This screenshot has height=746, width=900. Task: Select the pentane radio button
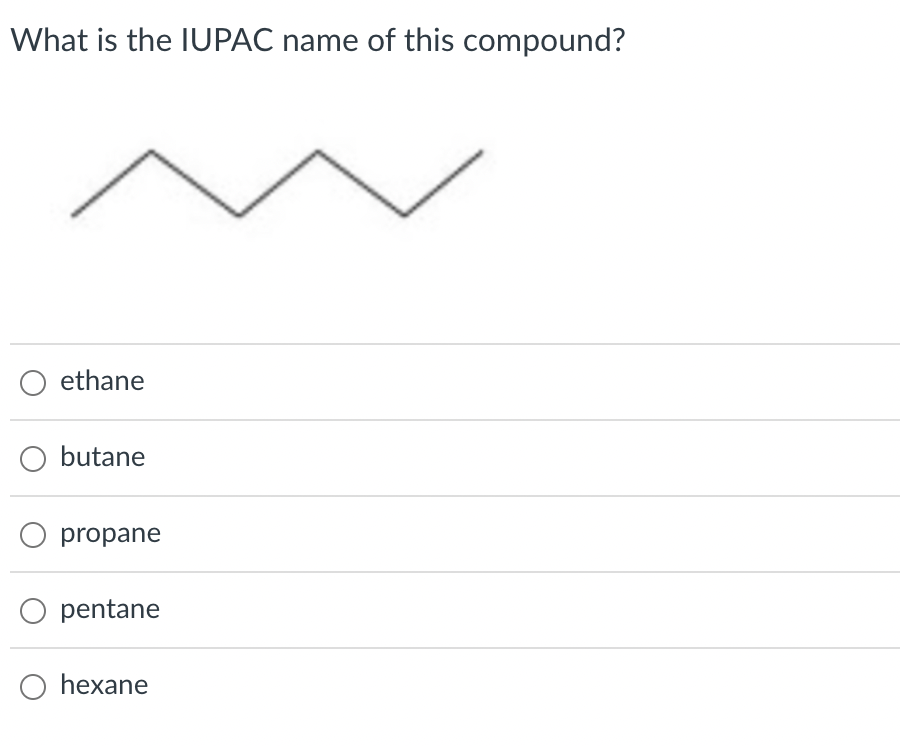[32, 610]
